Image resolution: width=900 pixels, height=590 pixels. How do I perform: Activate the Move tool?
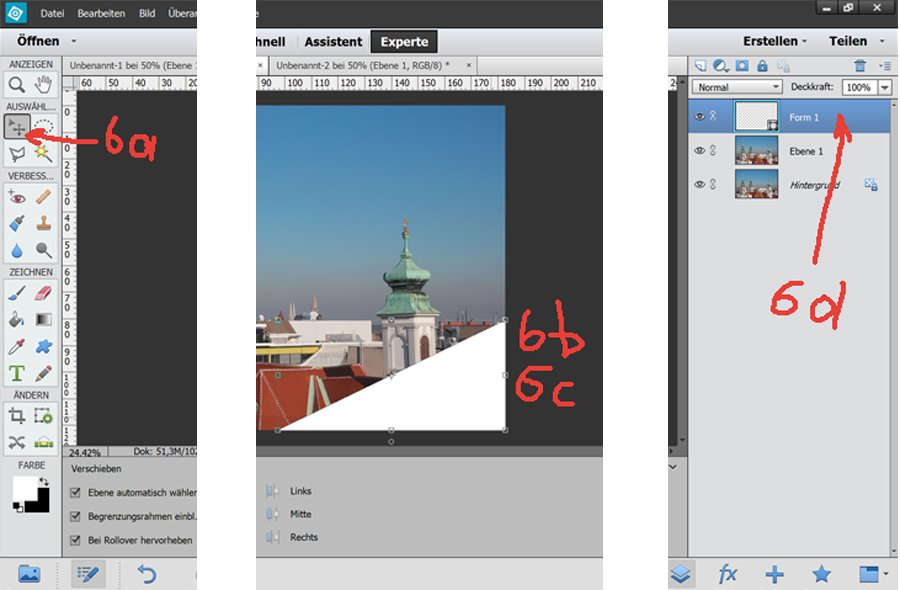17,126
